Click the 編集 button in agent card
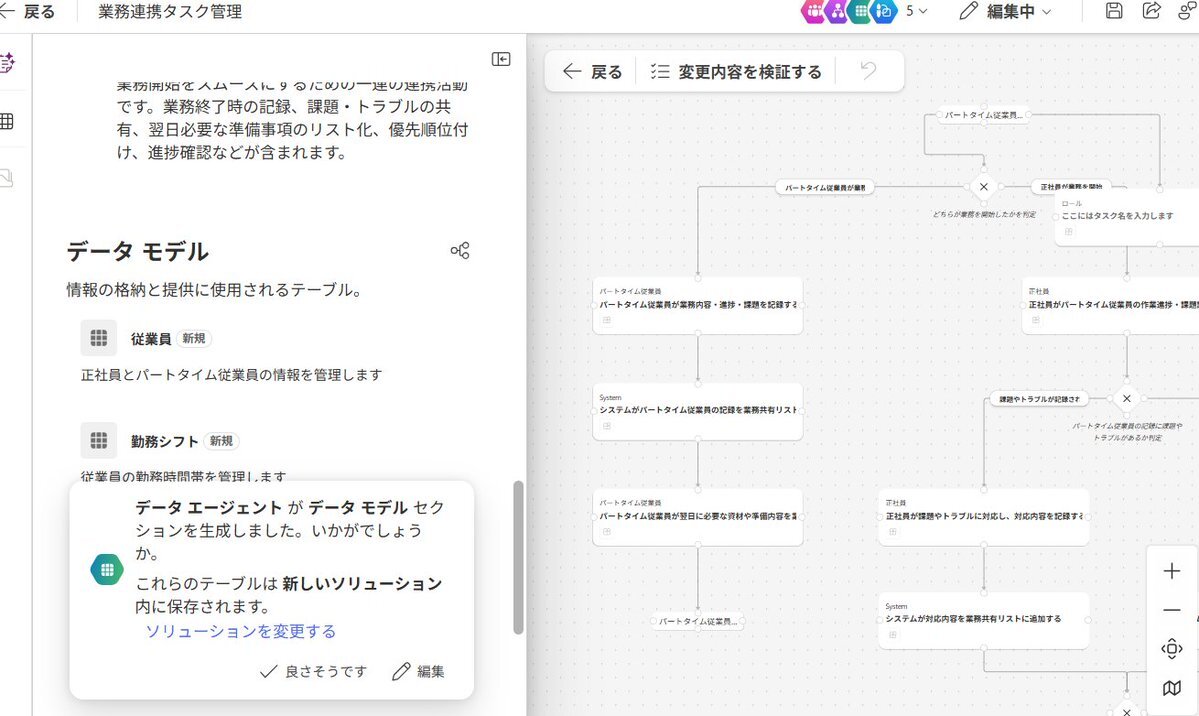This screenshot has width=1199, height=716. 419,672
